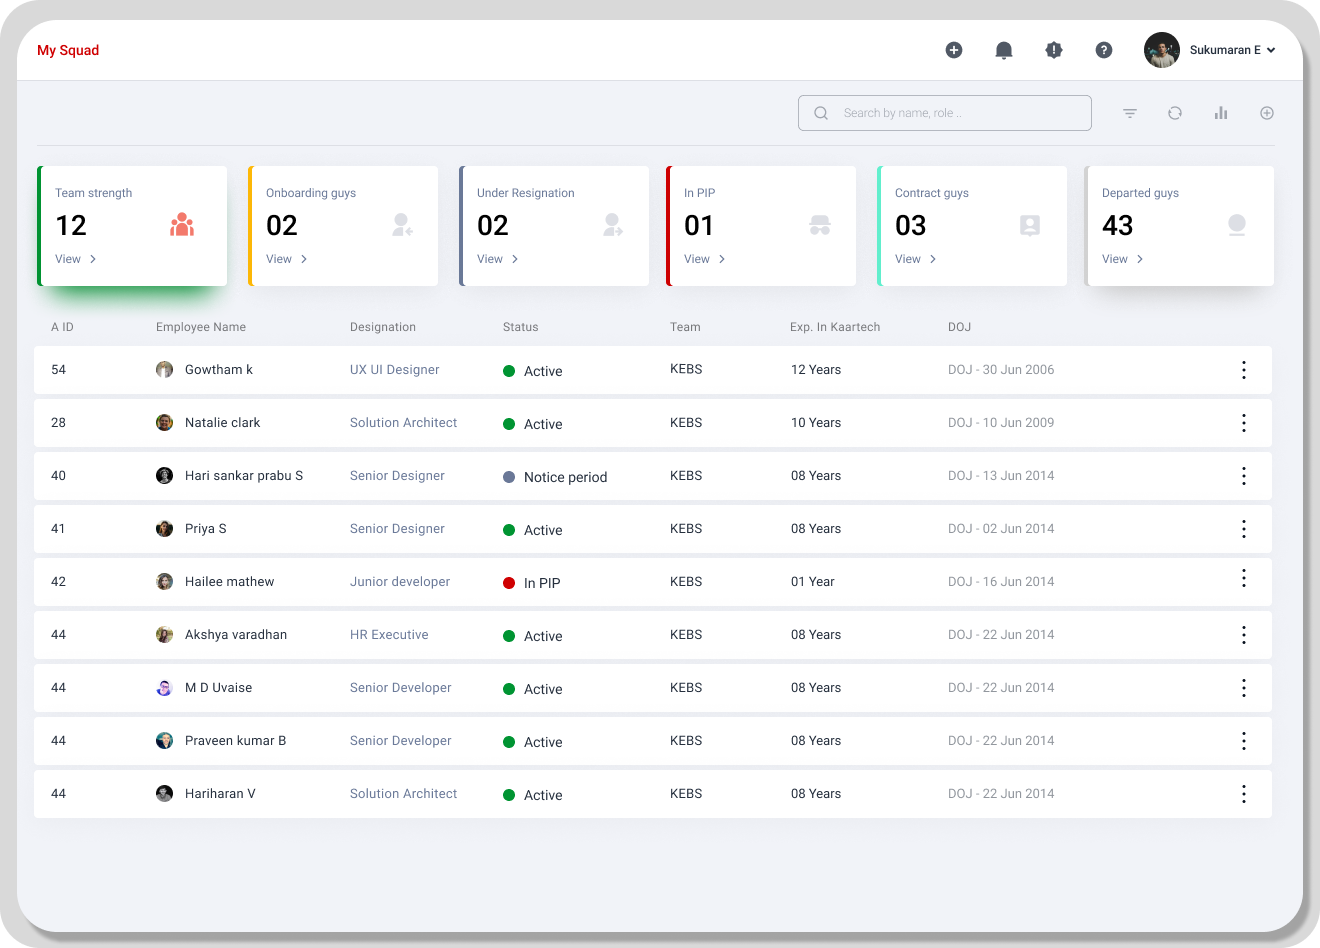Expand View on Onboarding guys card
The height and width of the screenshot is (948, 1320).
(x=287, y=259)
